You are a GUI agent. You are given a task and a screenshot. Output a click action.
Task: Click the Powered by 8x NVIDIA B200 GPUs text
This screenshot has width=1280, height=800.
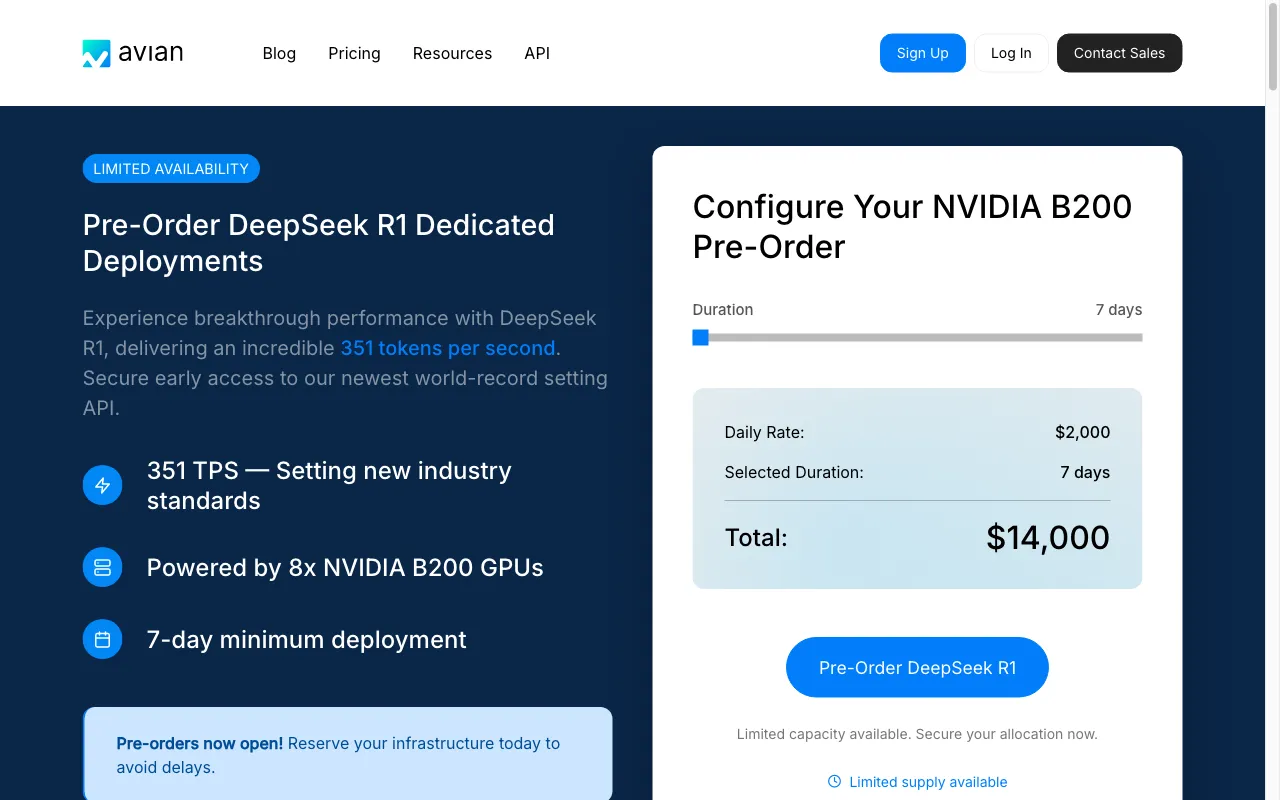(x=345, y=567)
